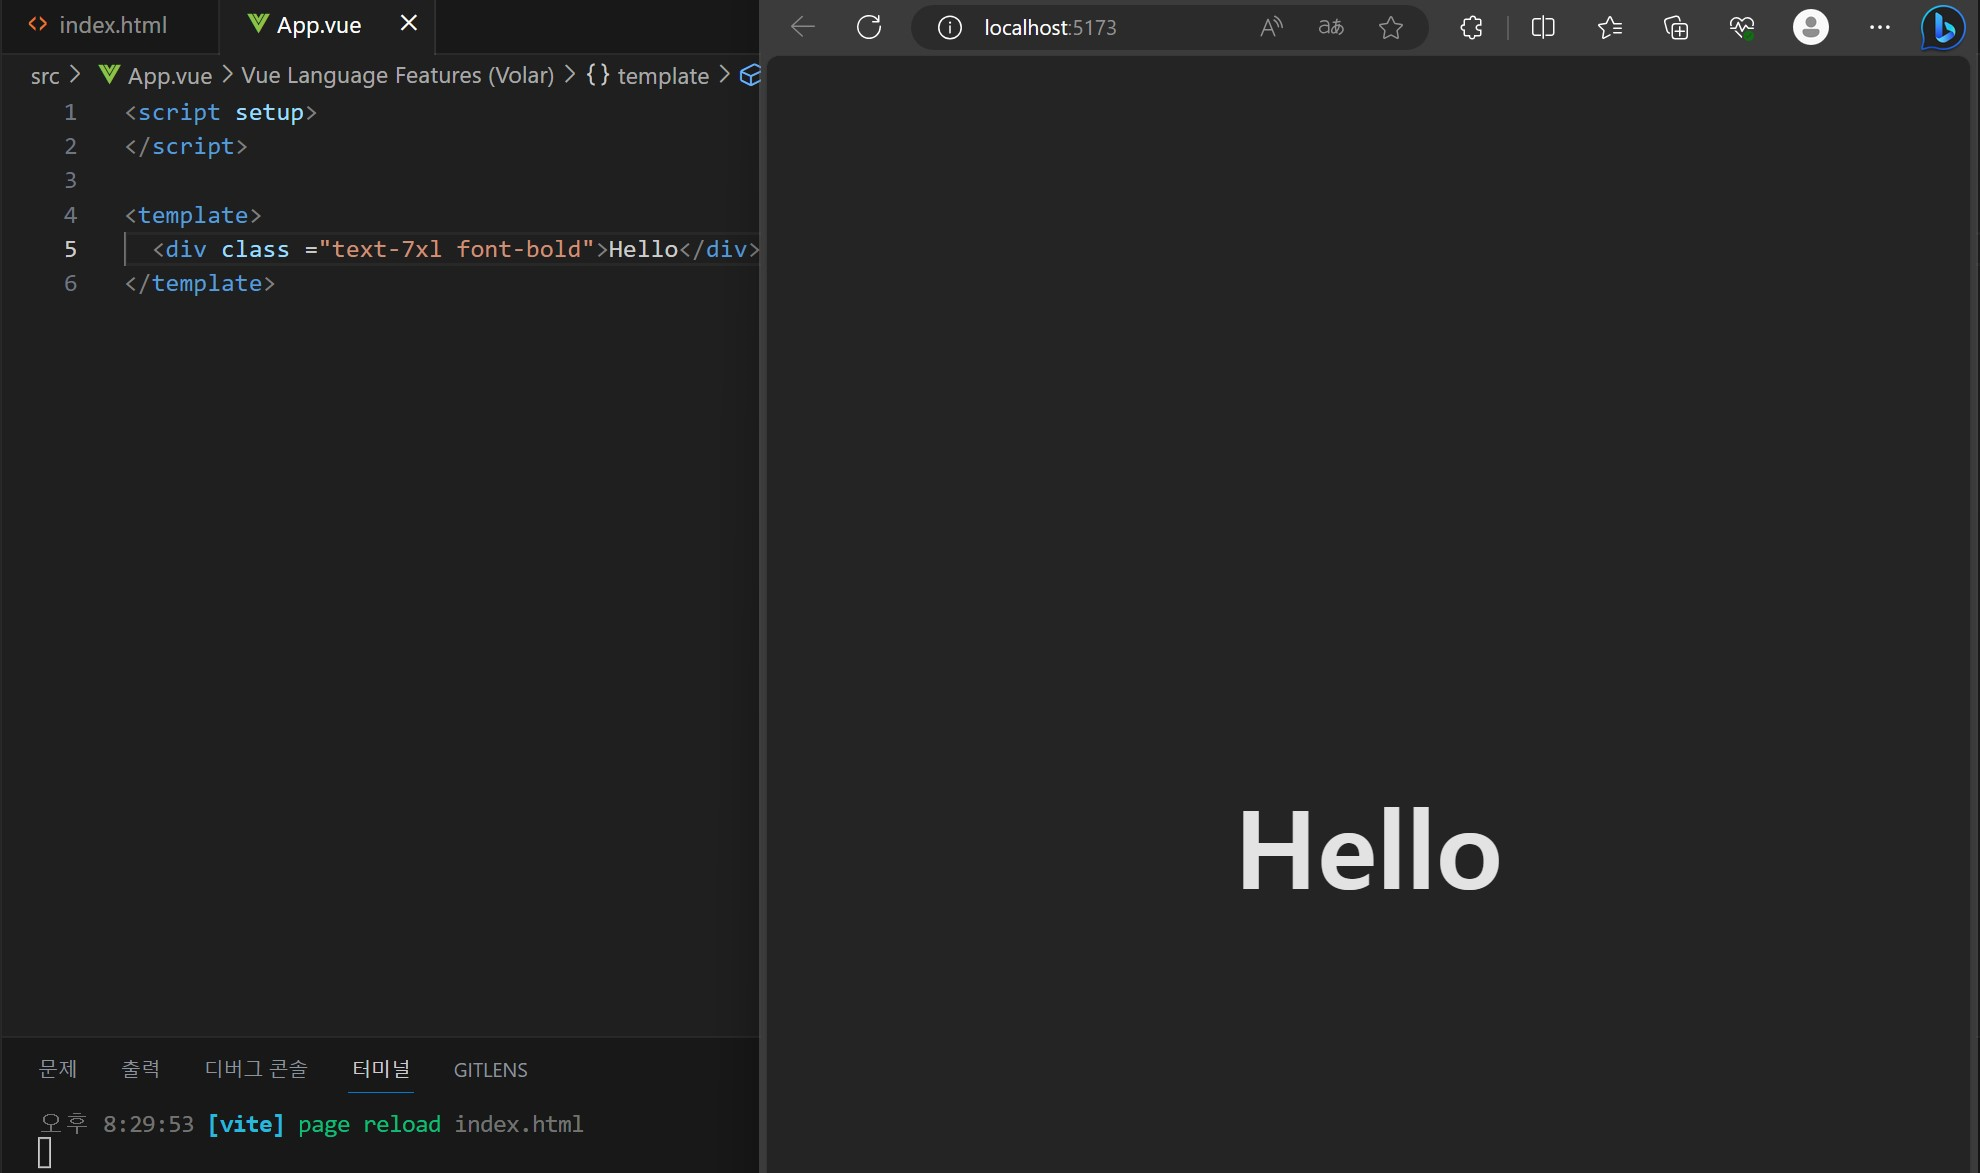The image size is (1980, 1173).
Task: Open the favorites list icon
Action: click(x=1609, y=28)
